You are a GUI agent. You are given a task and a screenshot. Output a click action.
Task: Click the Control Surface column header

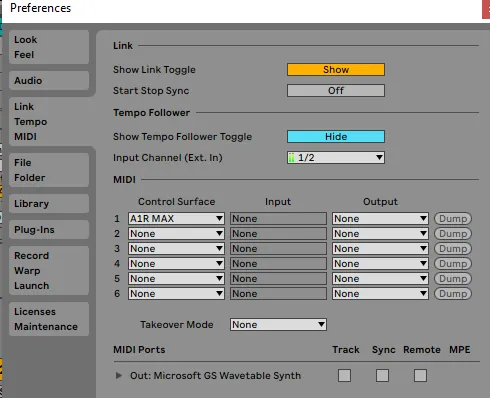[176, 201]
